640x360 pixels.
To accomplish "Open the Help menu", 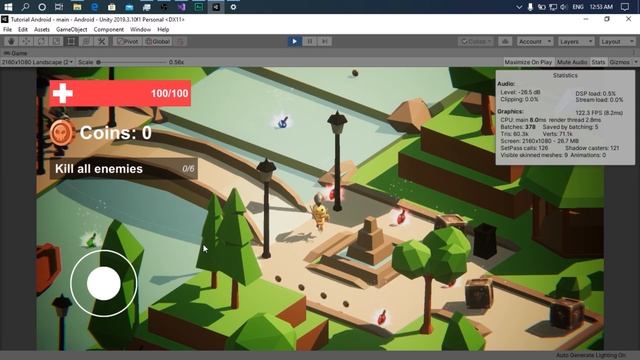I will point(163,29).
